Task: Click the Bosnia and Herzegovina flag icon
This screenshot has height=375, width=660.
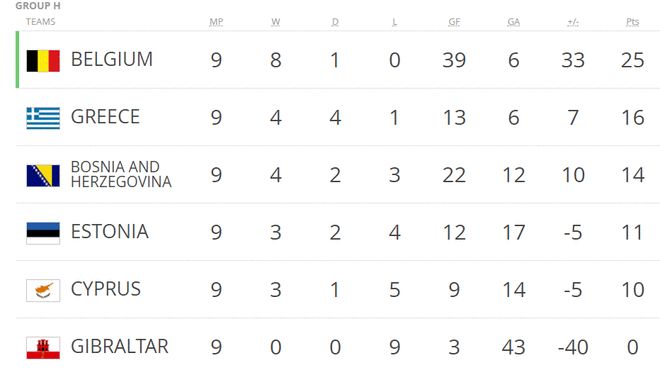Action: coord(43,176)
